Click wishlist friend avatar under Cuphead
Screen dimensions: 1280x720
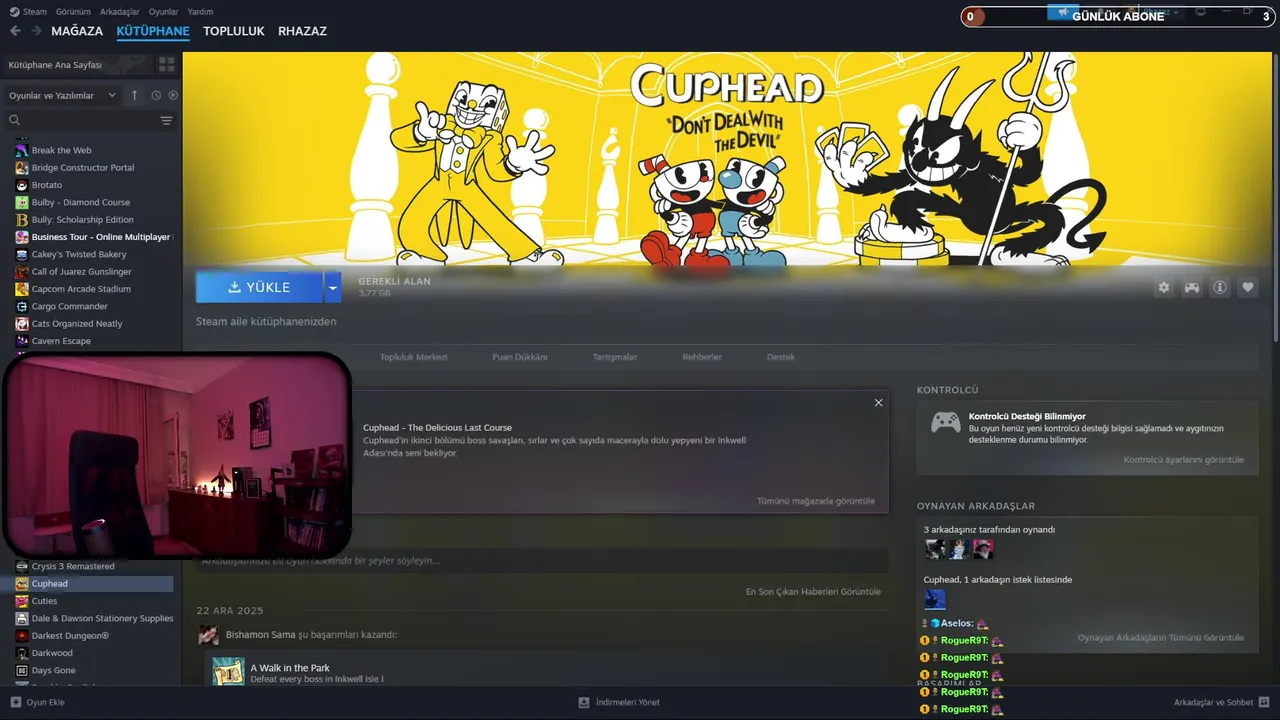pos(935,599)
